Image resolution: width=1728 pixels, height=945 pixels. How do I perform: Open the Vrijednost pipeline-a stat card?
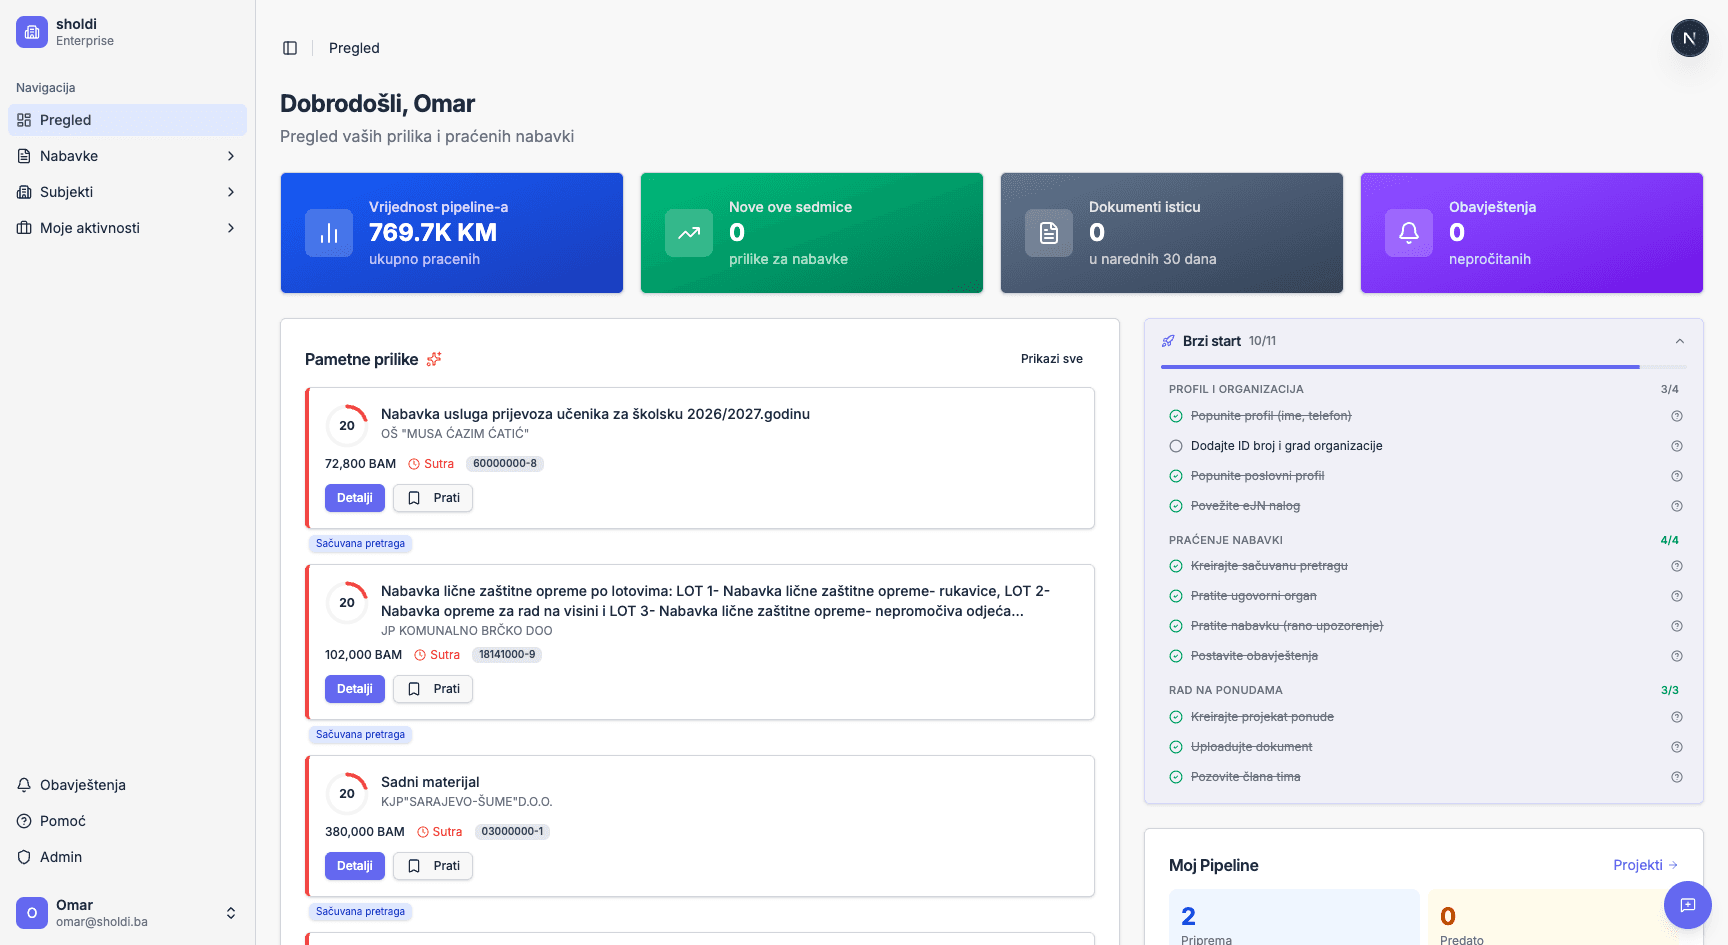452,233
